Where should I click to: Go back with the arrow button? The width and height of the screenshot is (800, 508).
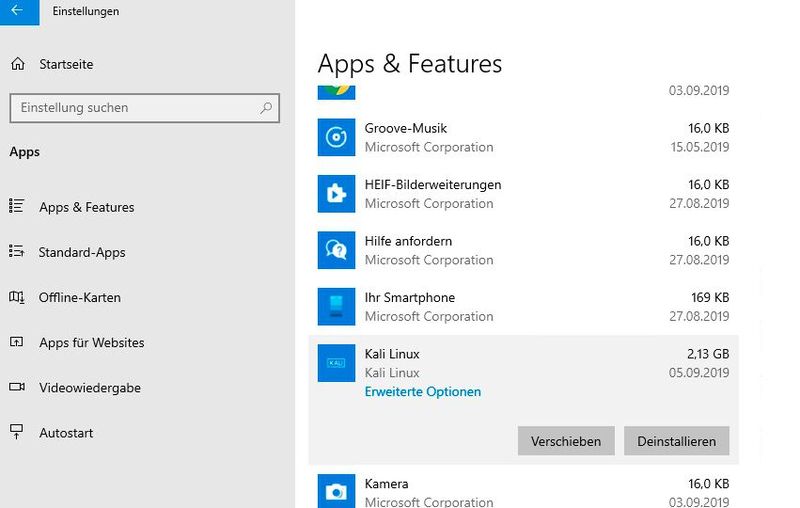coord(19,11)
